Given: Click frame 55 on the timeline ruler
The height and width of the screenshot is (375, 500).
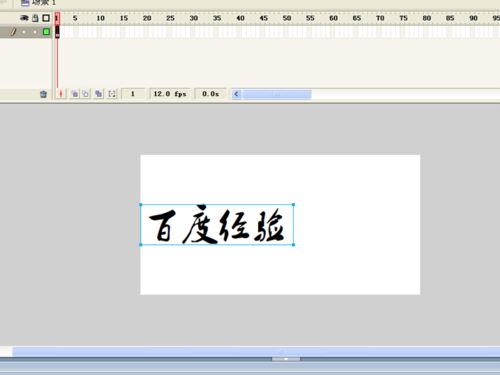Looking at the screenshot, I should (310, 18).
